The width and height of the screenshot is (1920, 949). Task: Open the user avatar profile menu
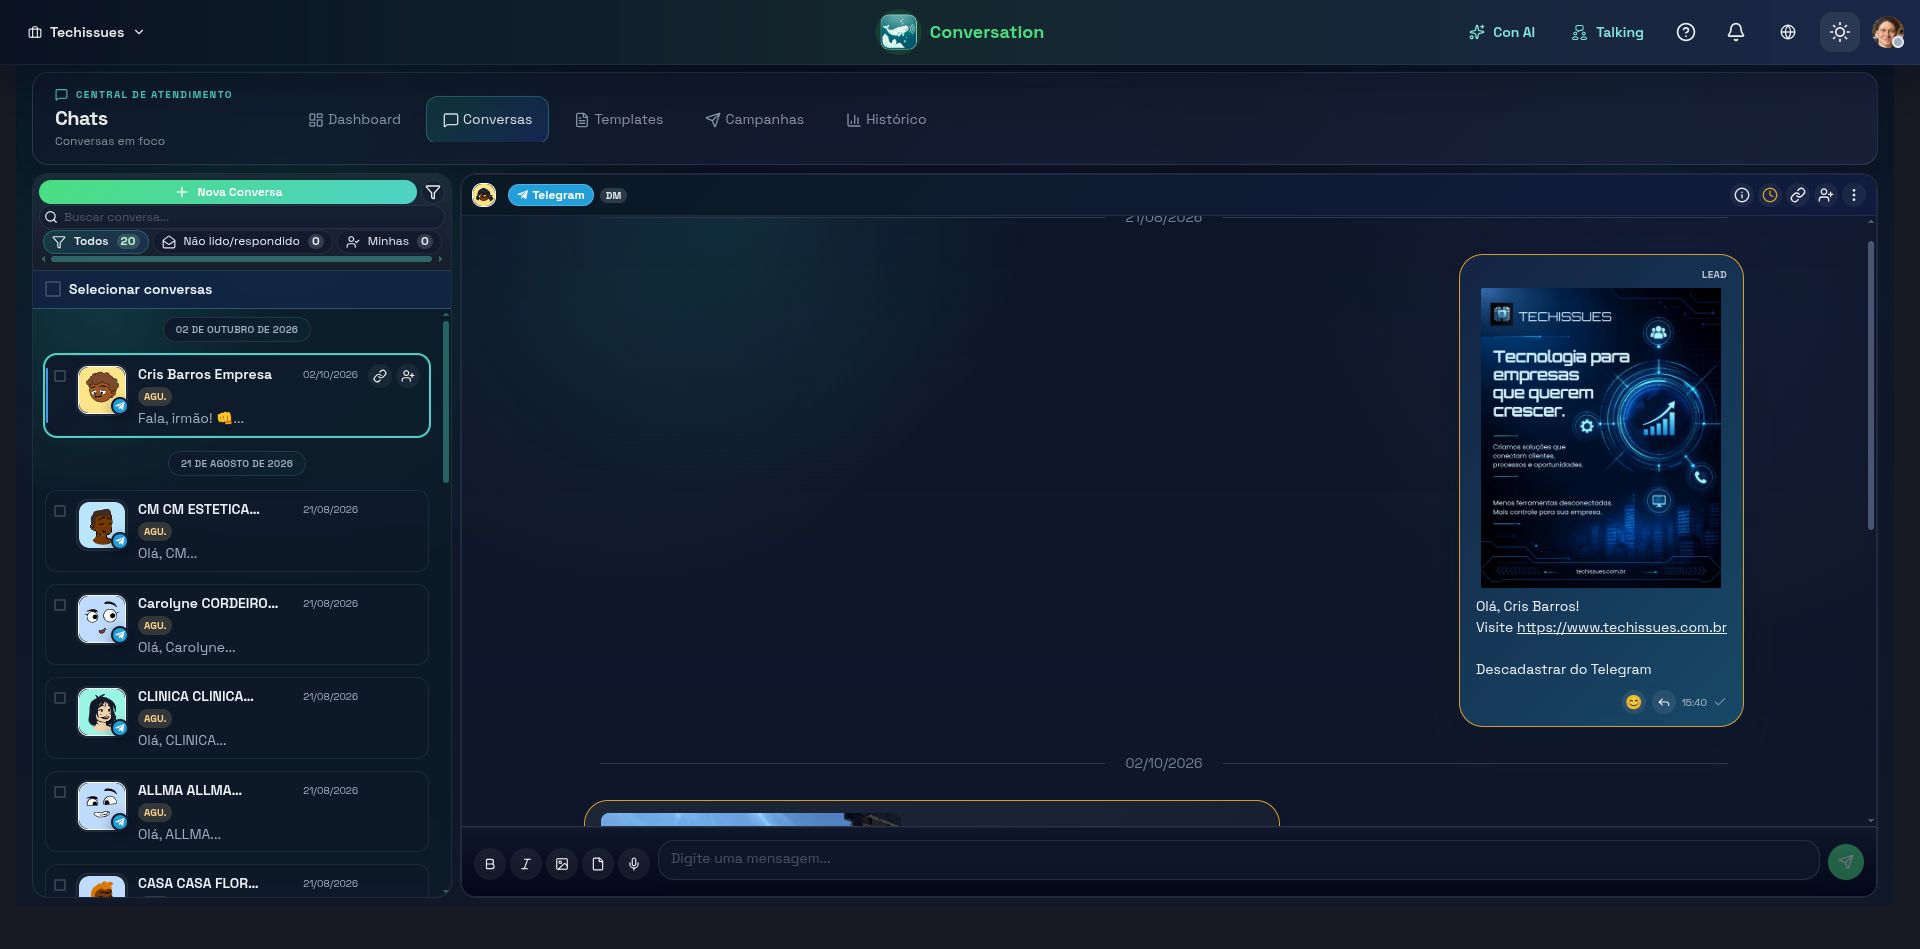[1888, 32]
